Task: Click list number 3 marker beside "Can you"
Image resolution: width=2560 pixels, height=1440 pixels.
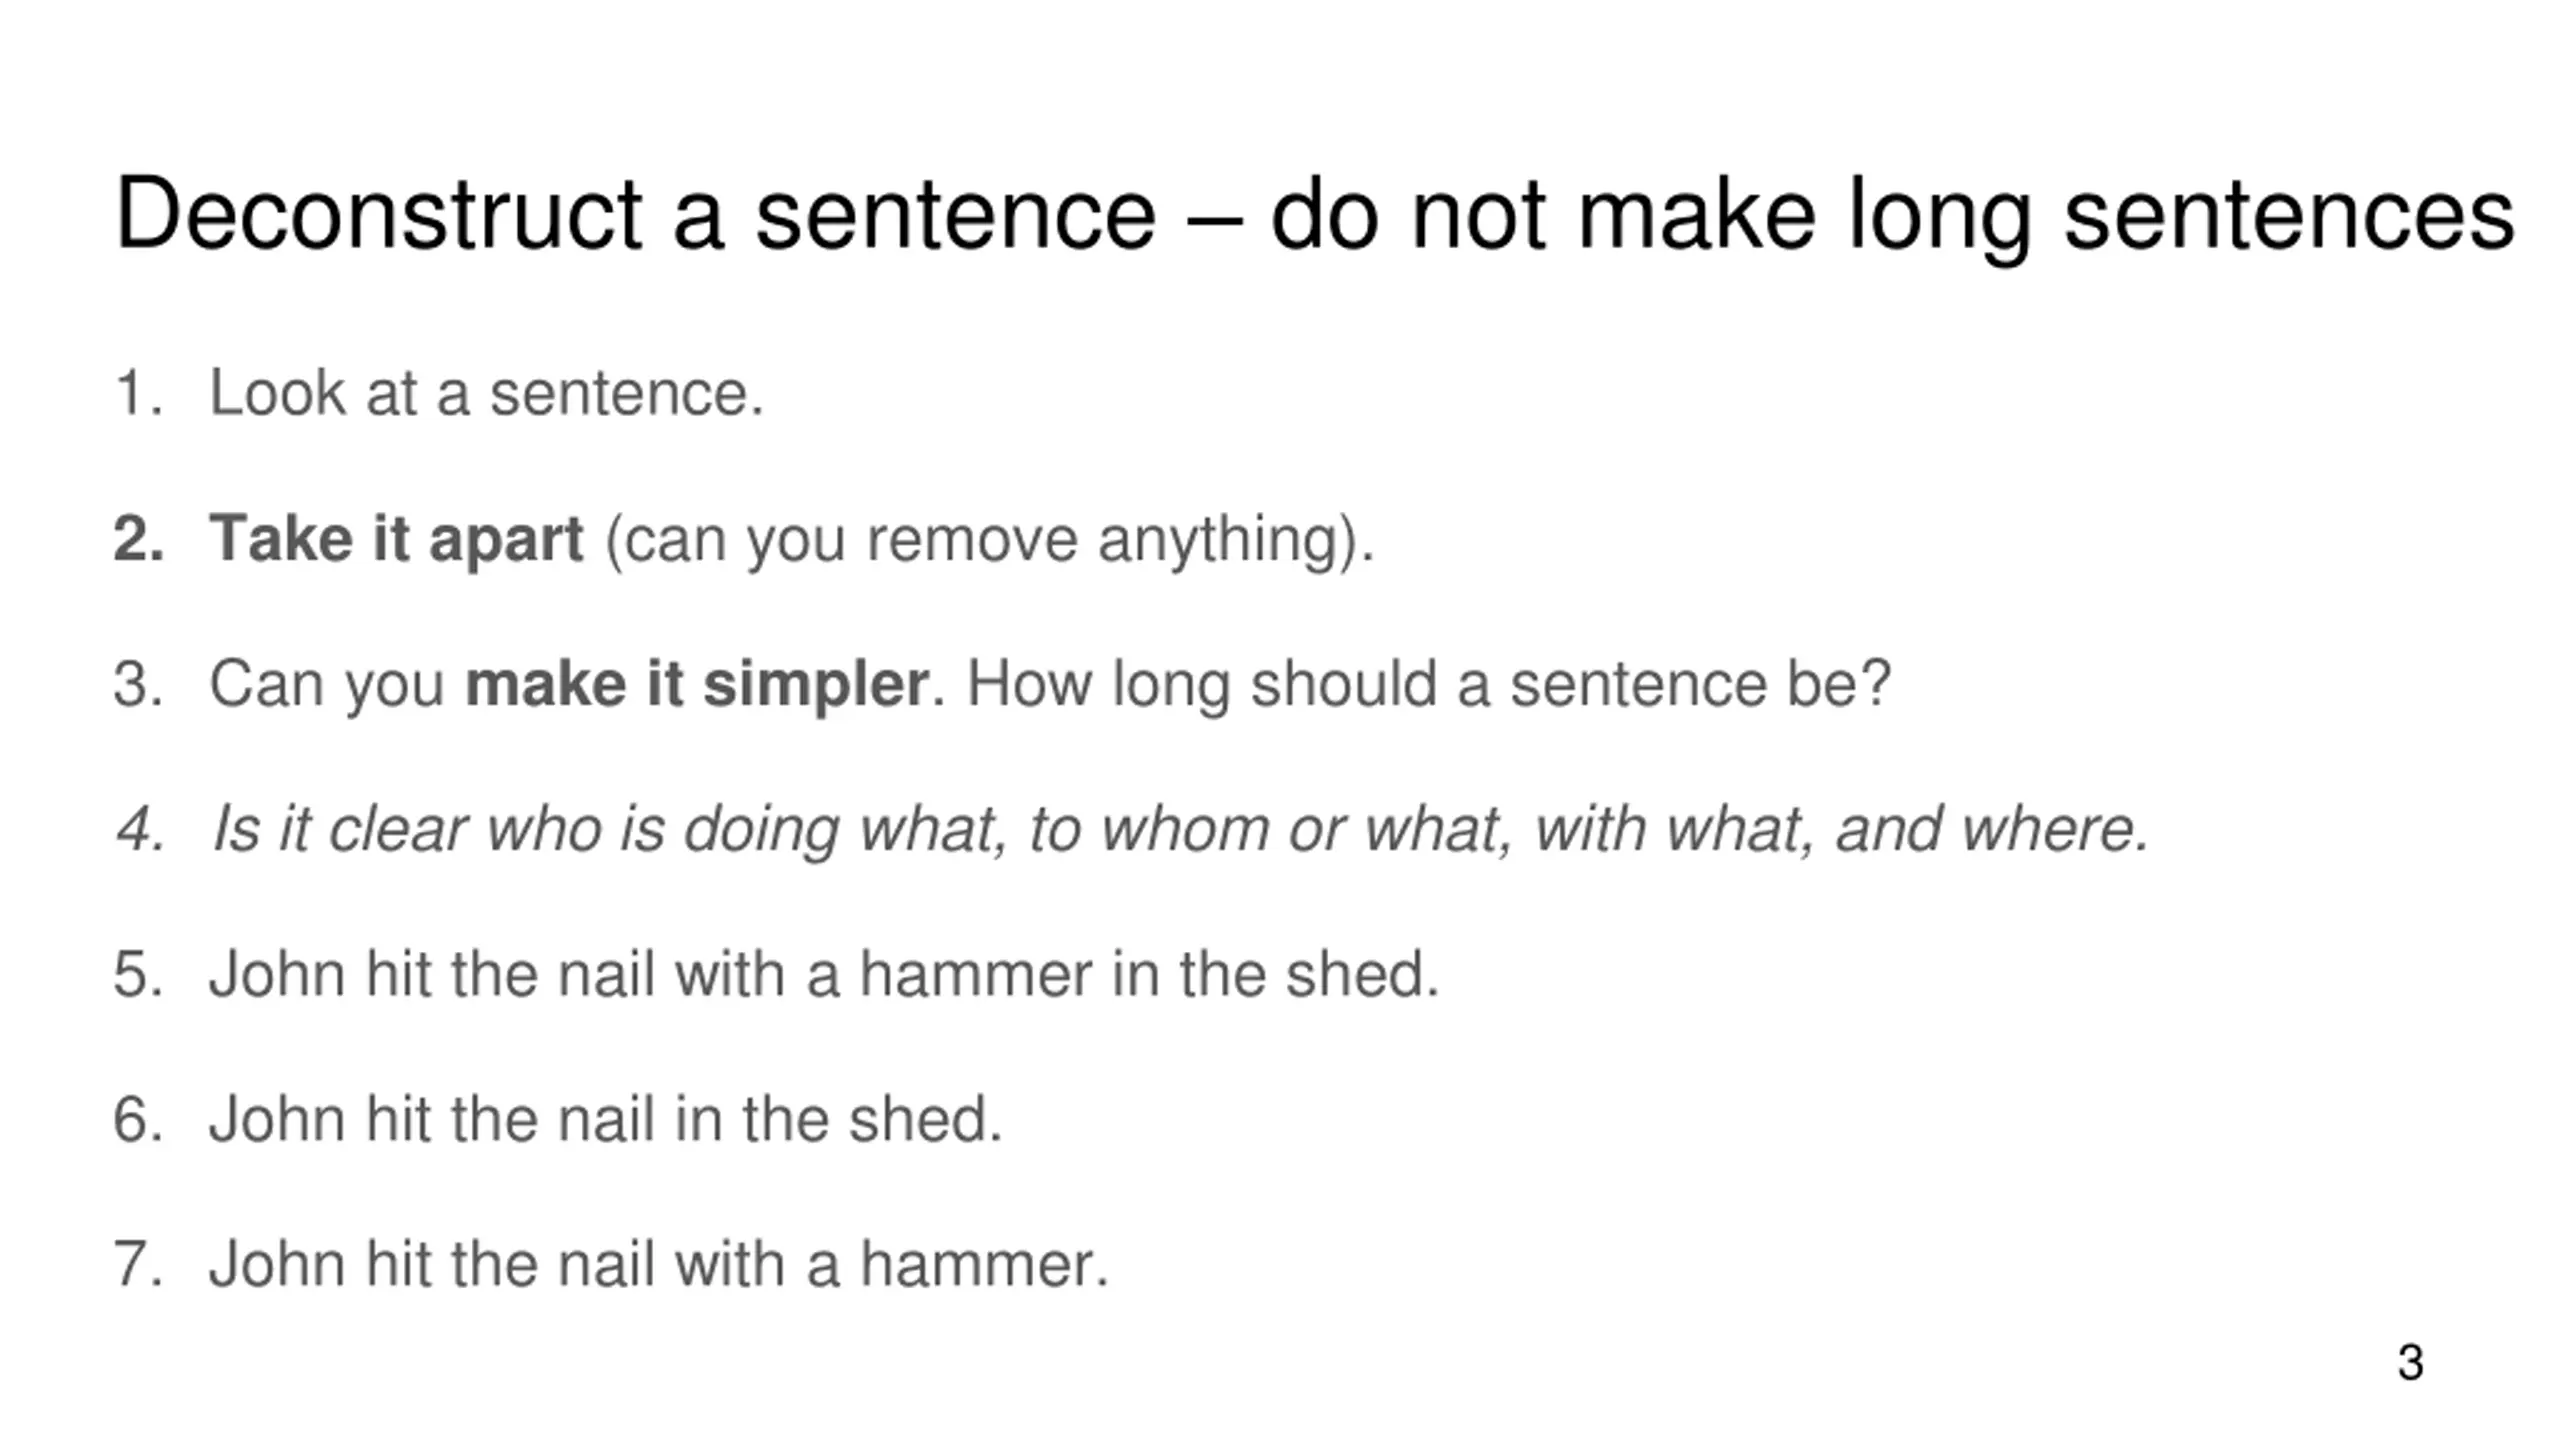Action: coord(138,684)
